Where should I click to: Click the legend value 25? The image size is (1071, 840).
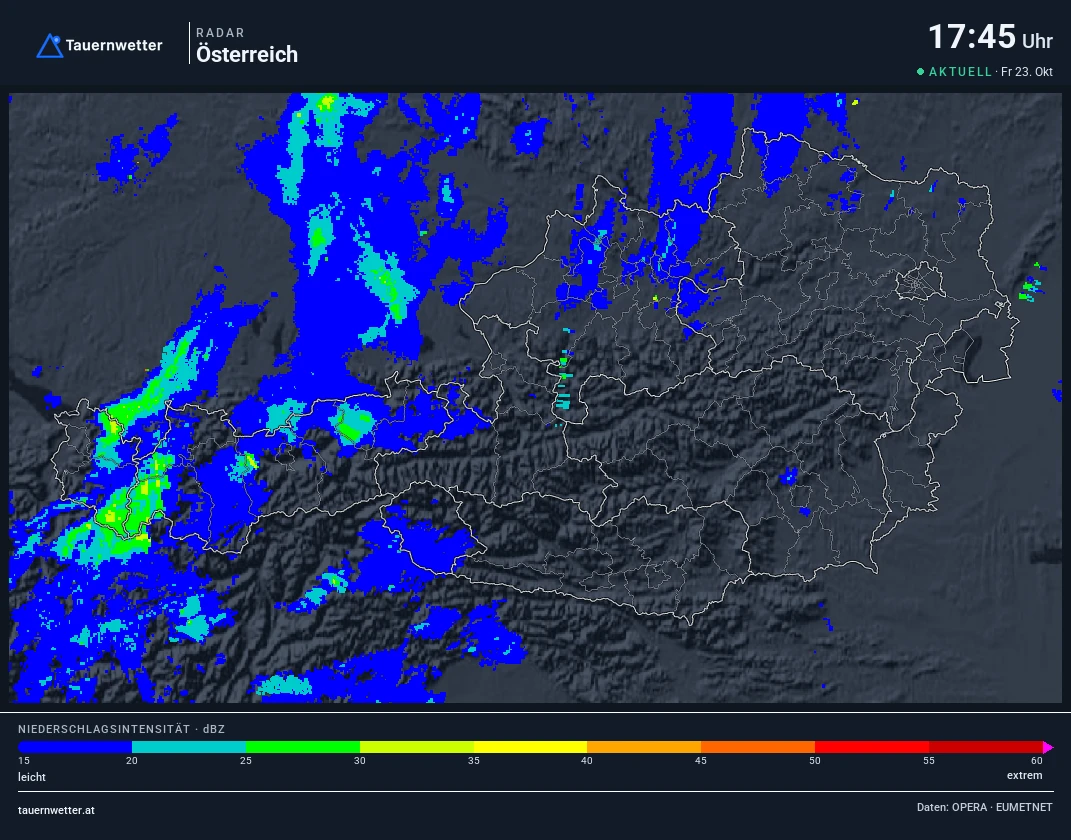(246, 761)
